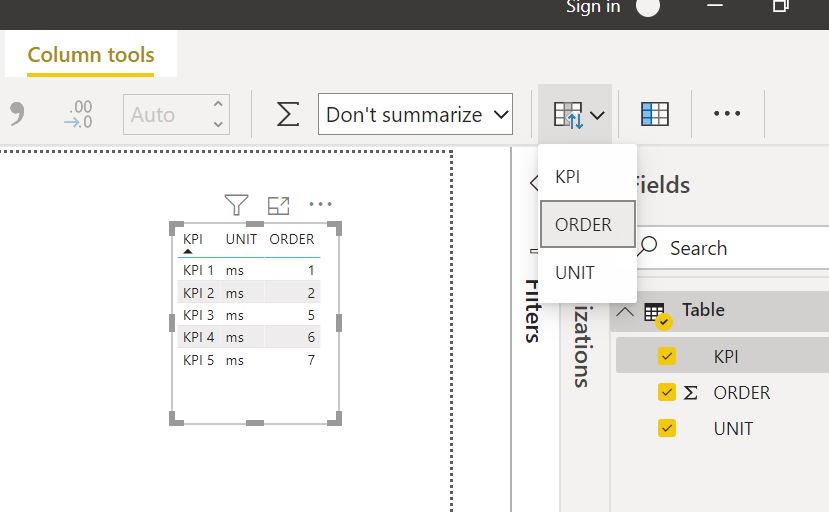Click the Search magnifier icon
This screenshot has width=829, height=512.
pyautogui.click(x=648, y=246)
